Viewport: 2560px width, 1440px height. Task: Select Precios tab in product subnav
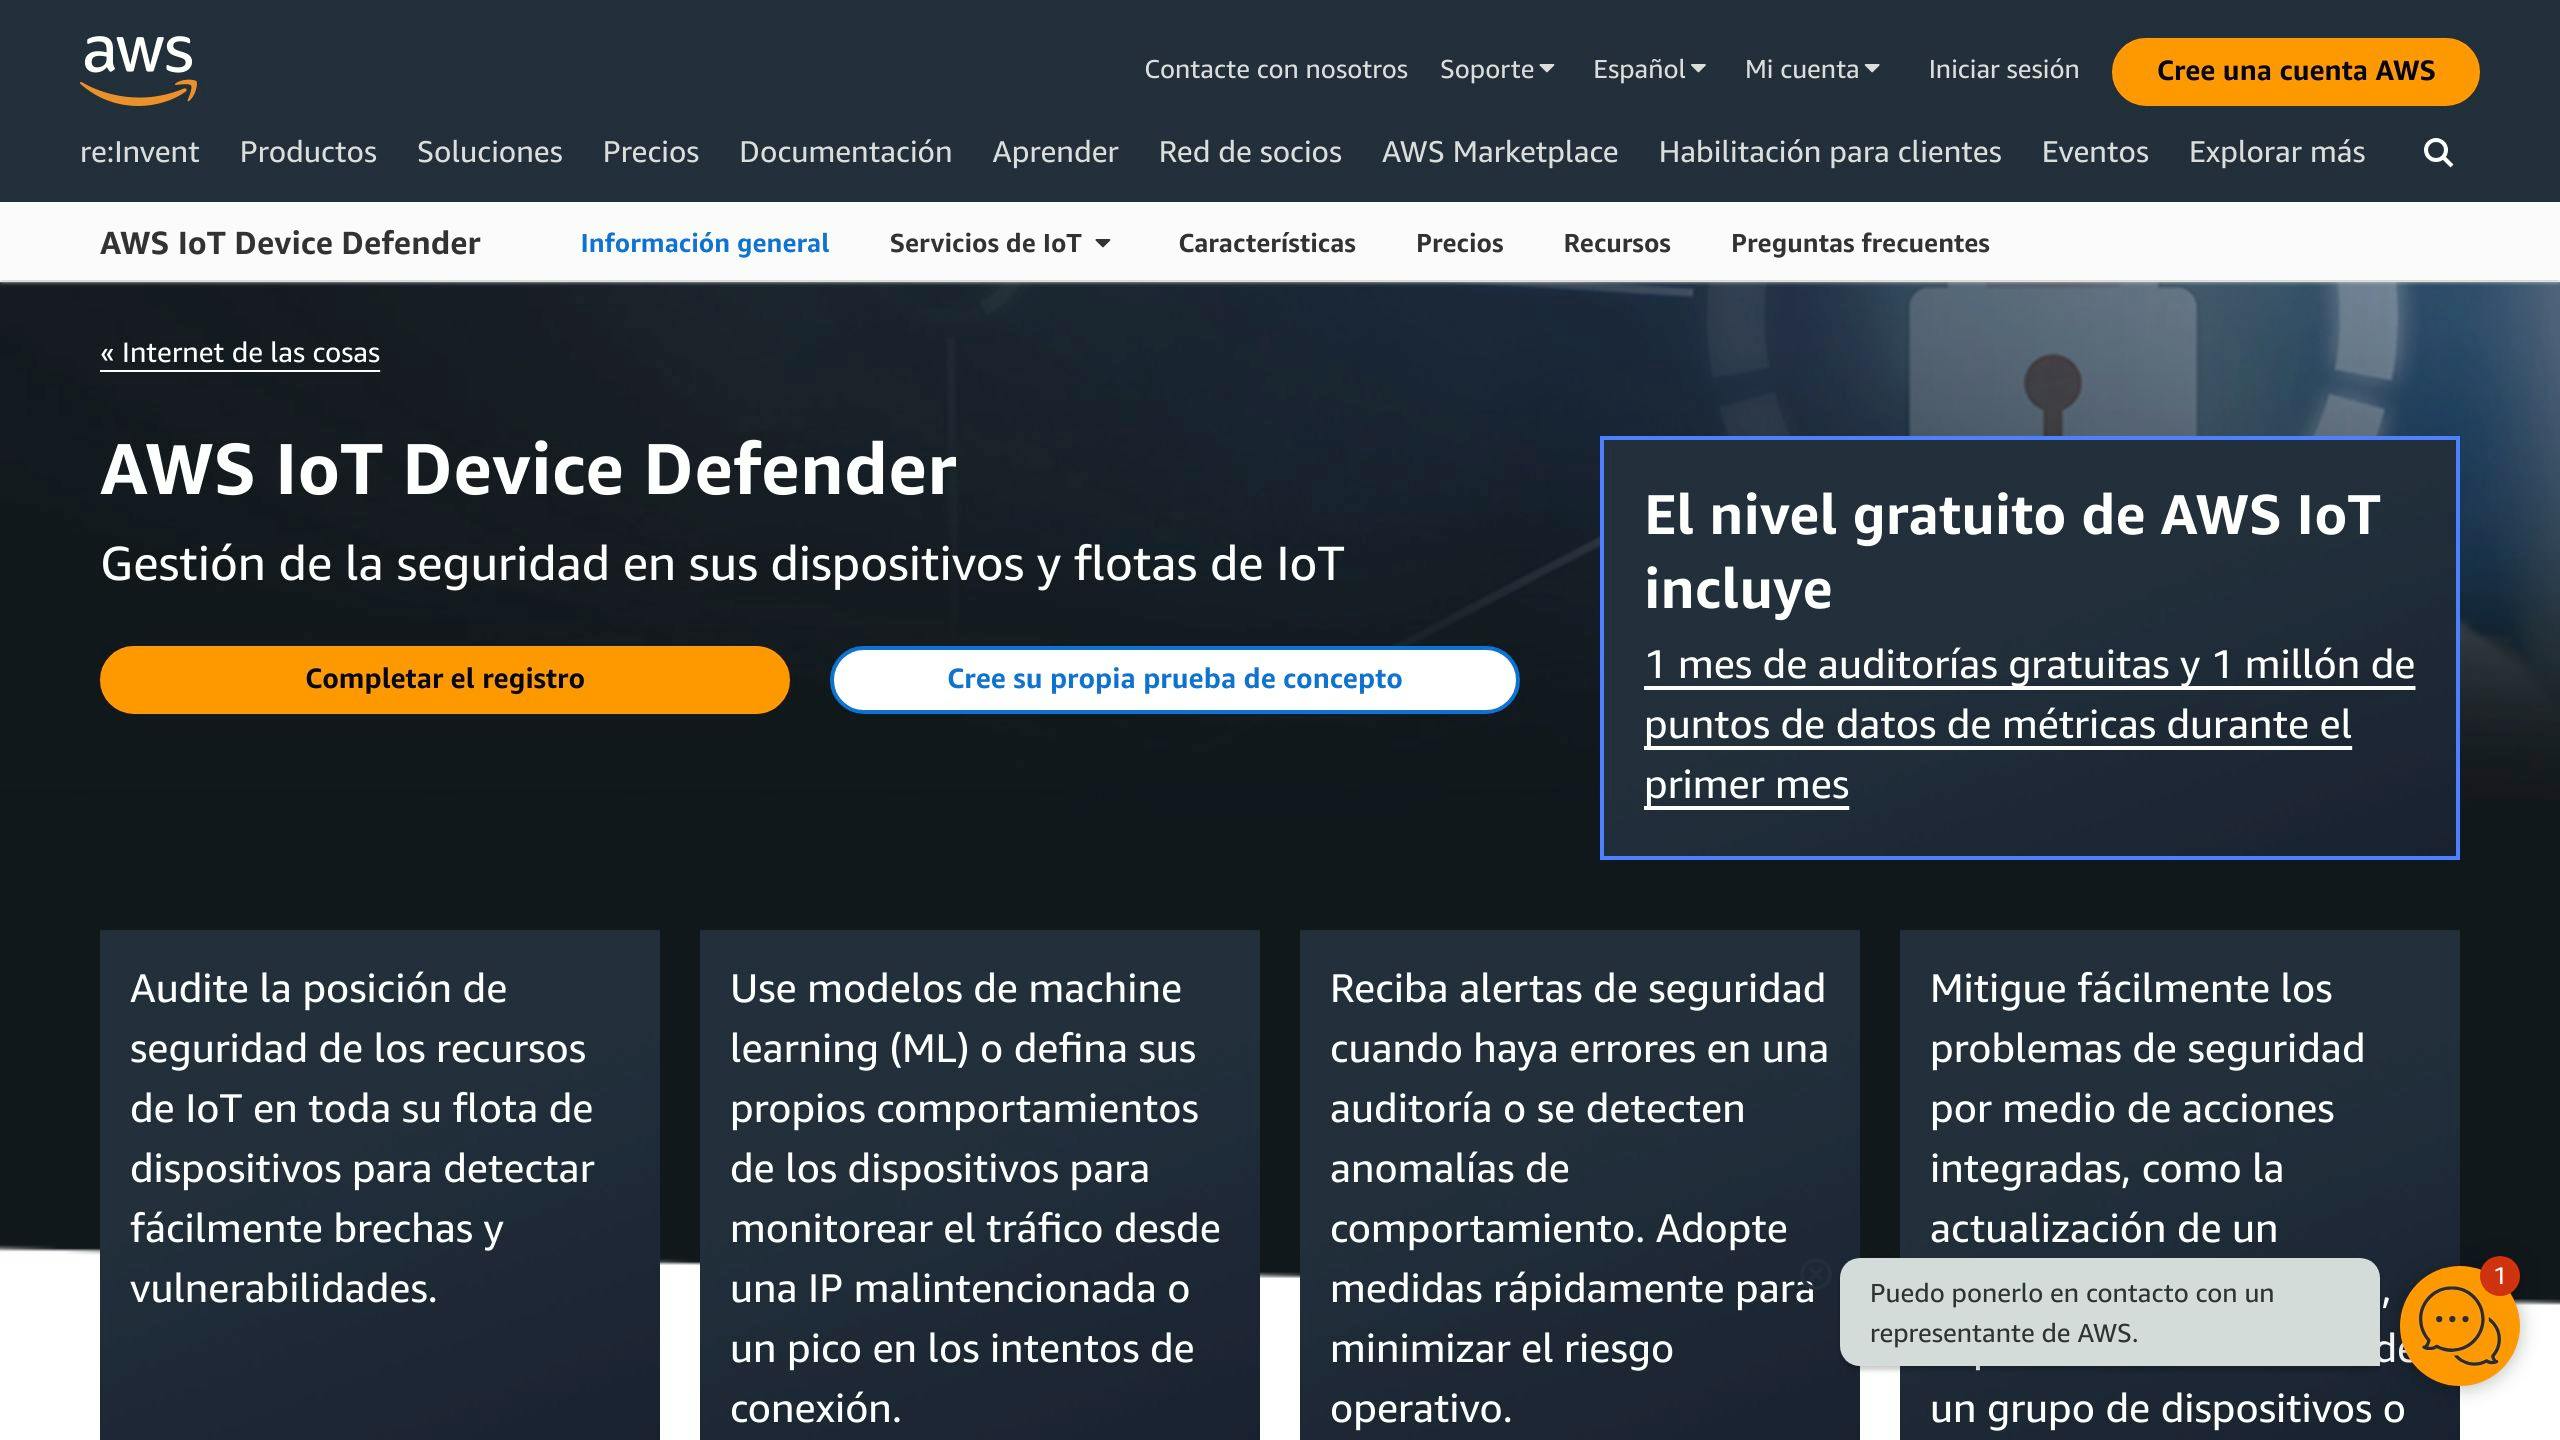click(1460, 243)
